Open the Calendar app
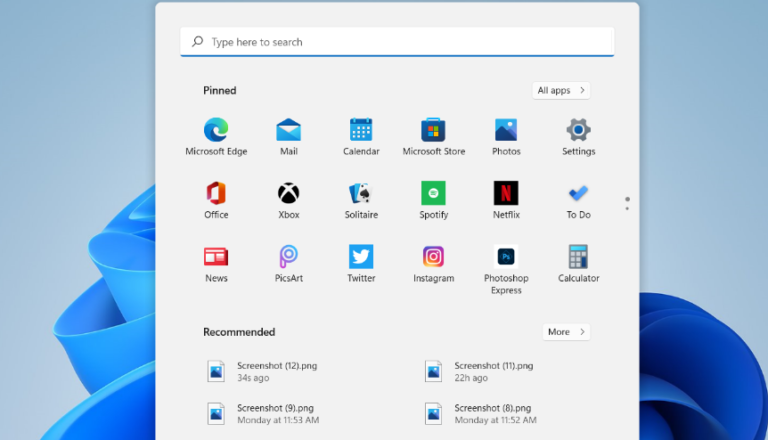 [361, 136]
